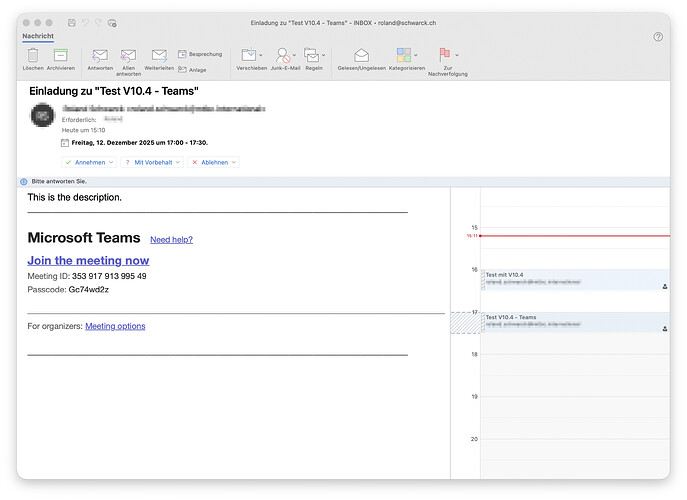Click the sender avatar picture
This screenshot has width=687, height=500.
[x=42, y=115]
